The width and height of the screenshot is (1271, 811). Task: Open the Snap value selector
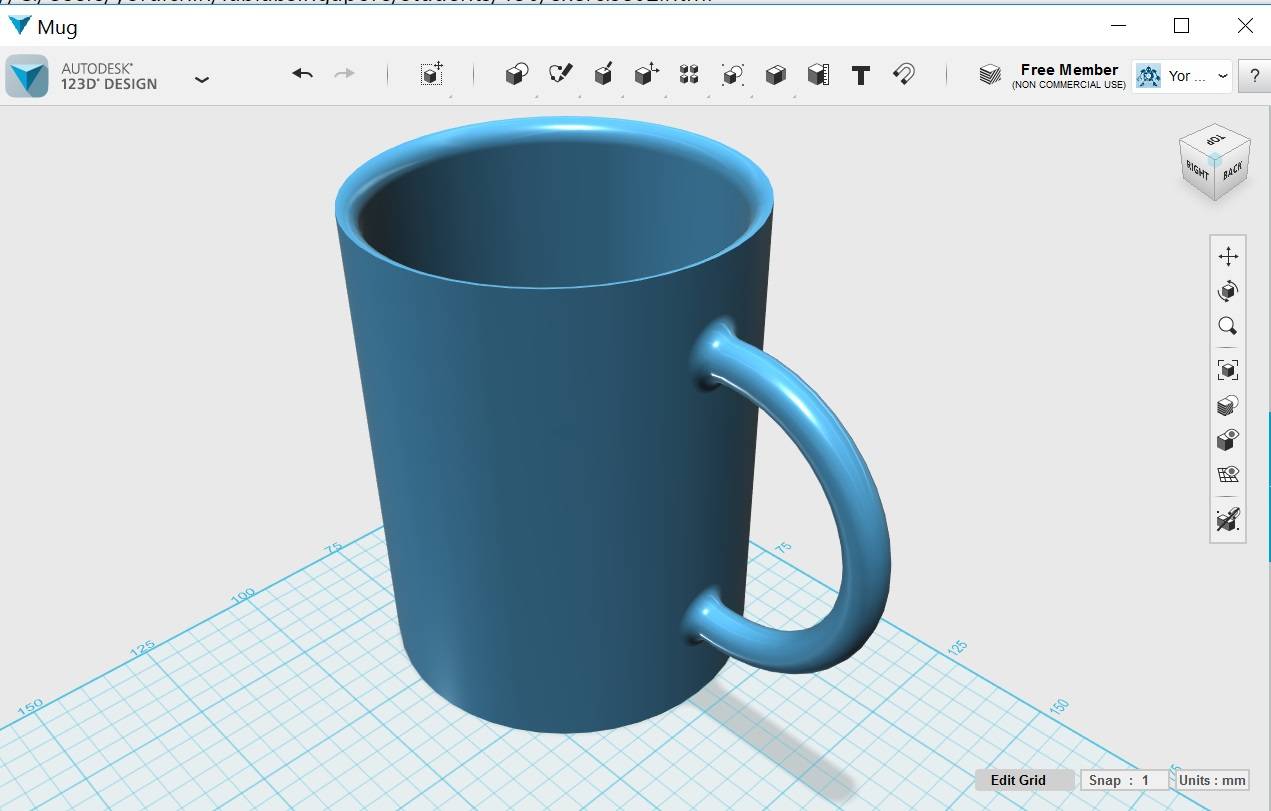[1124, 780]
